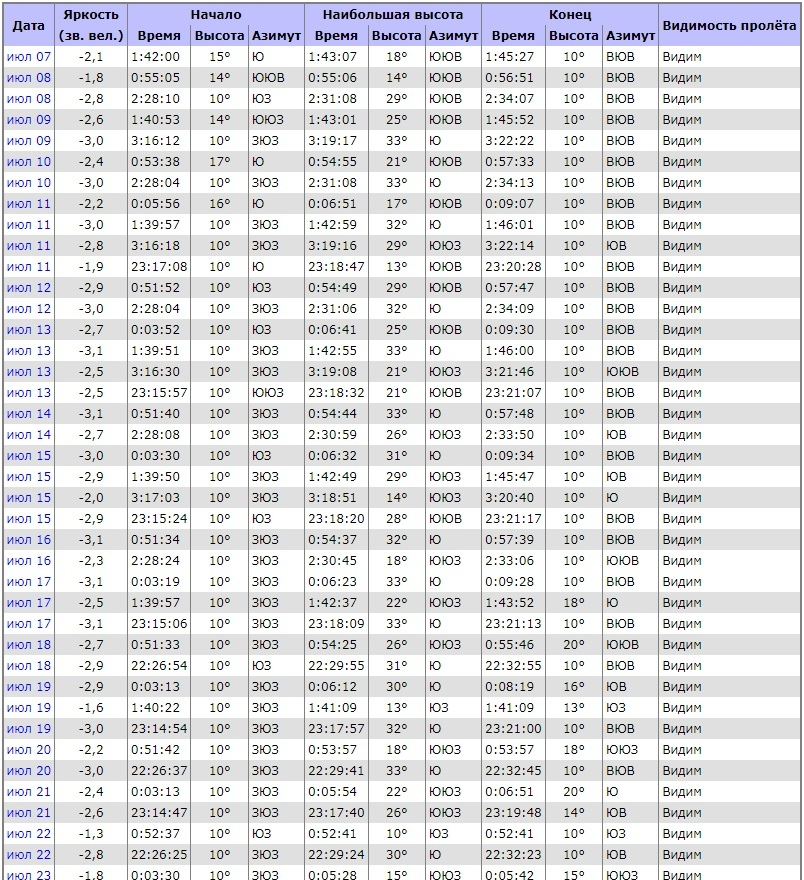Viewport: 804px width, 880px height.
Task: Click the Конец group header
Action: point(570,15)
